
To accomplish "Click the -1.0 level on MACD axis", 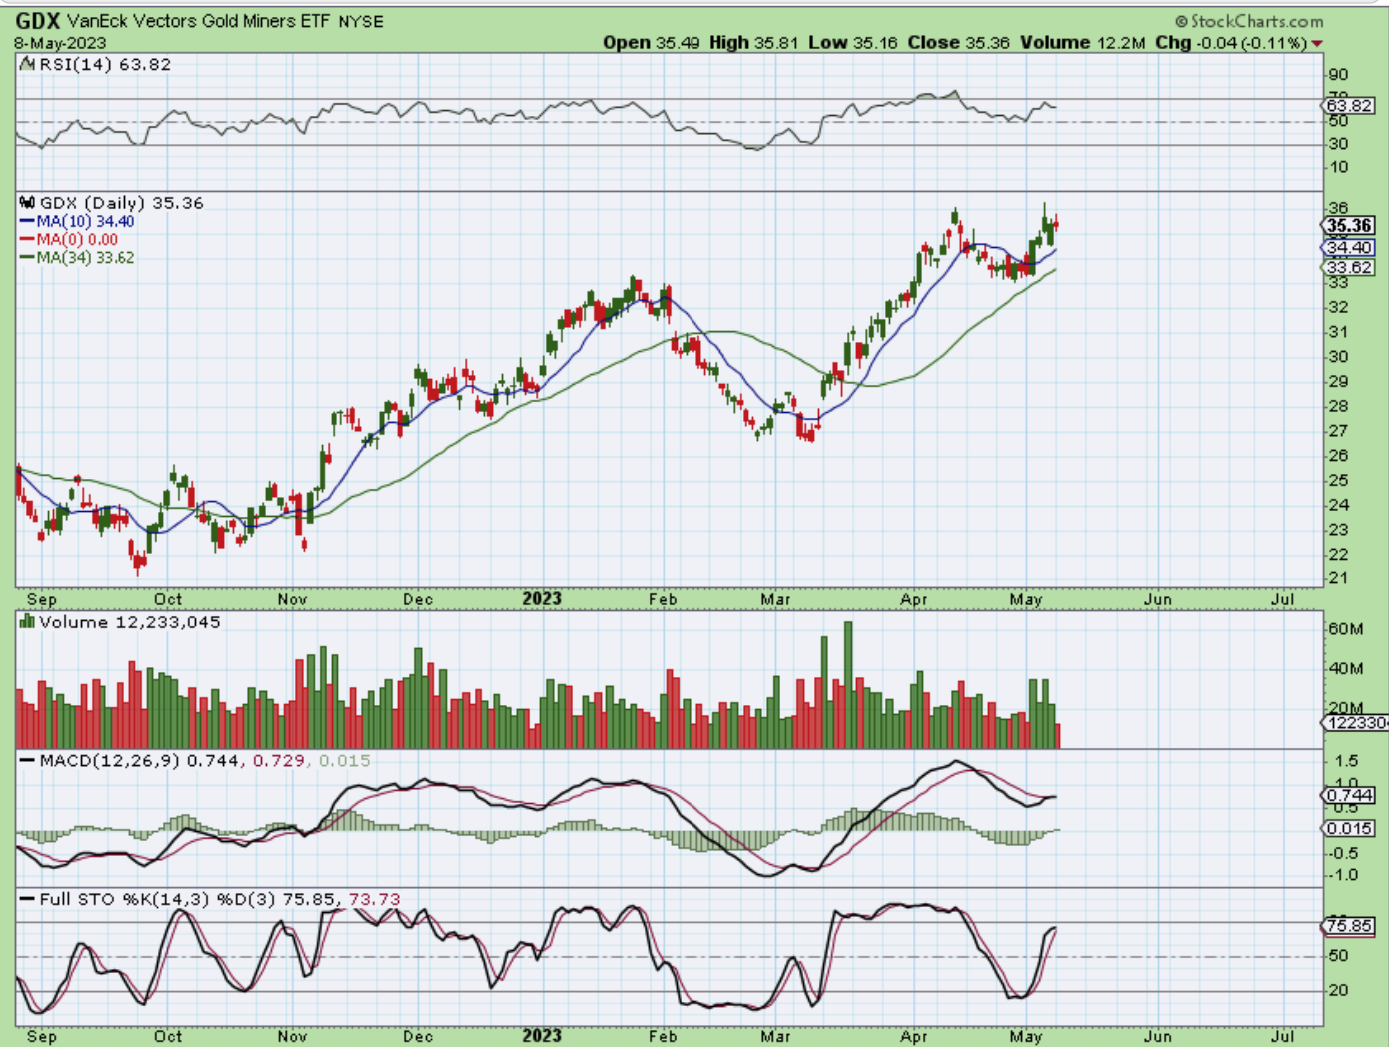I will [1340, 875].
